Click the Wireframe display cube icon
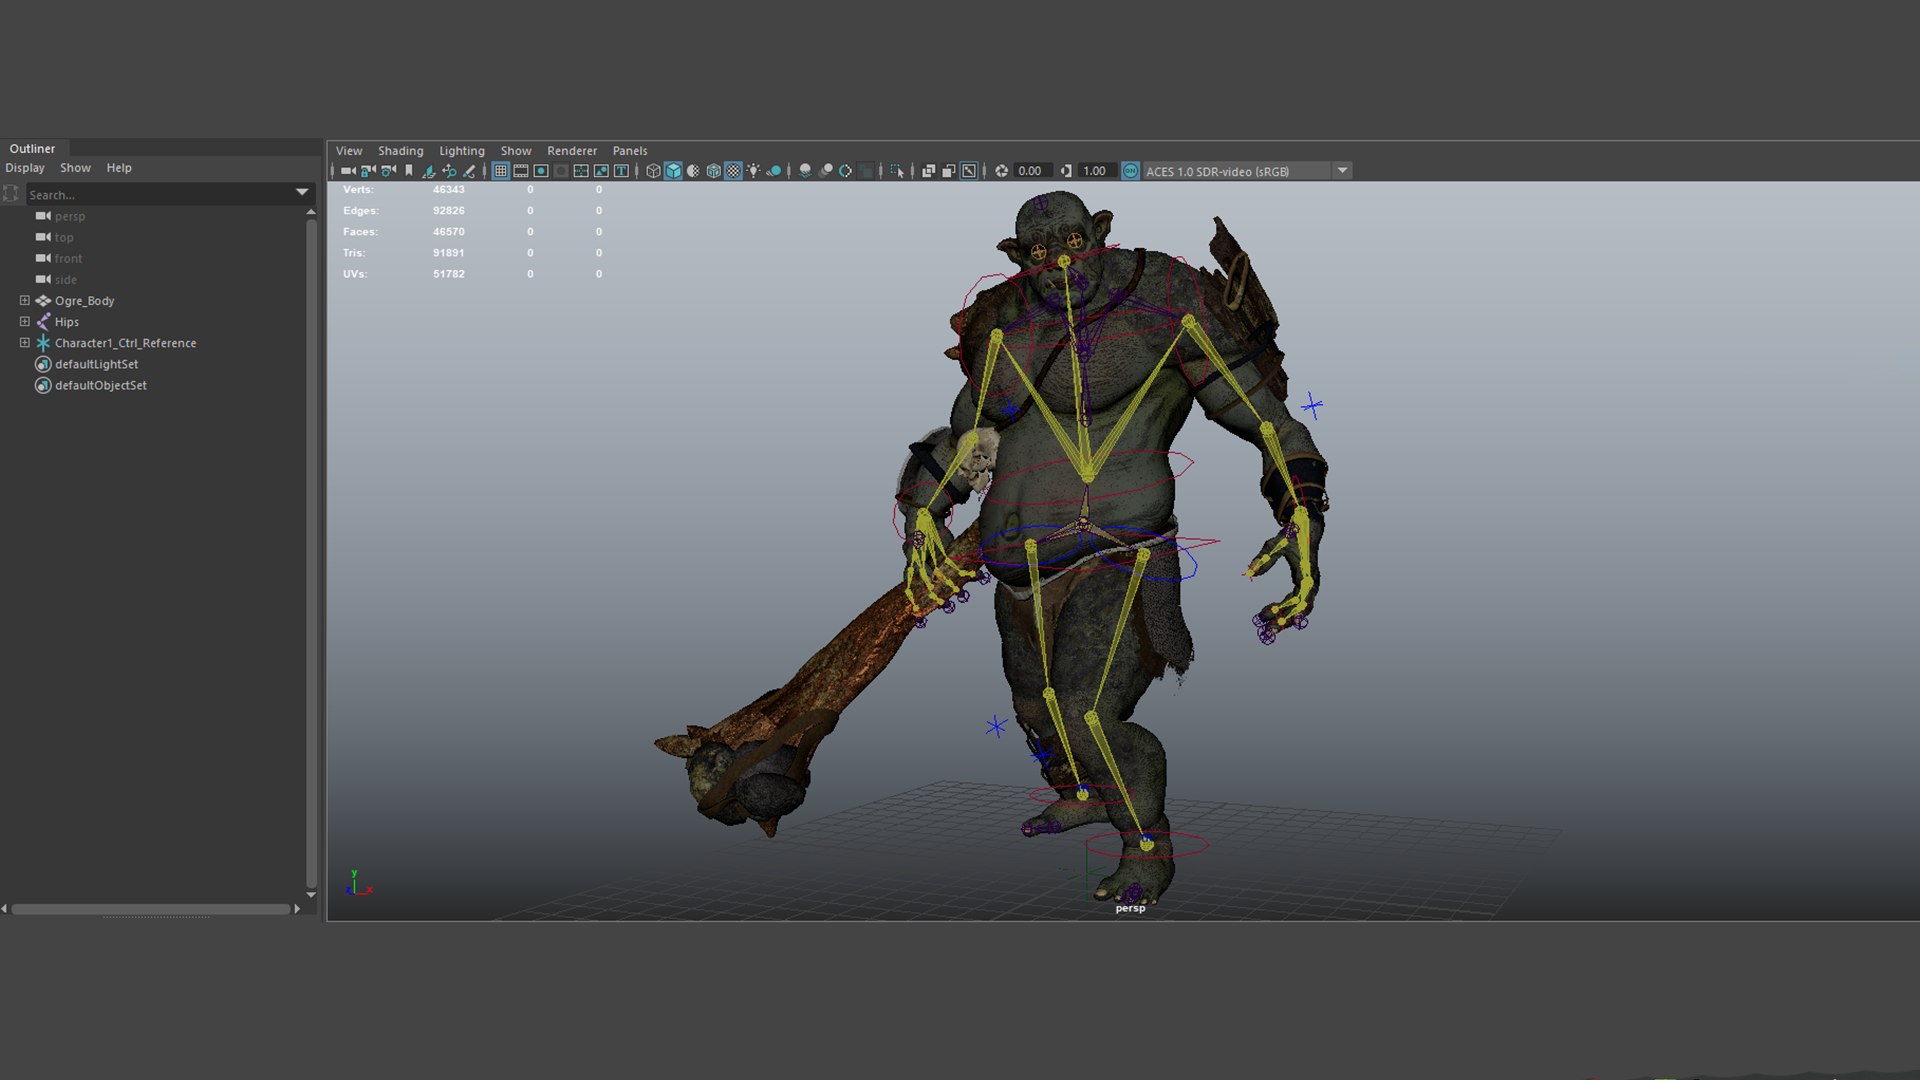 pos(653,171)
